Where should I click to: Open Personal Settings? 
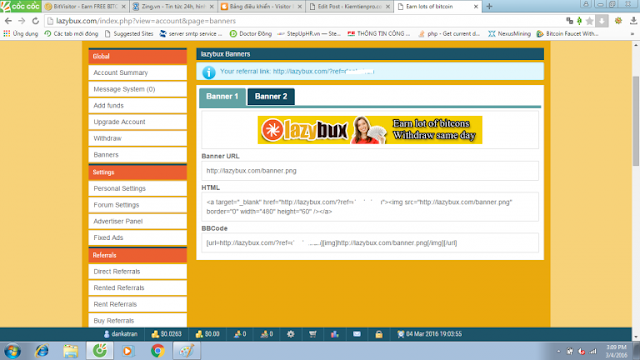(138, 189)
